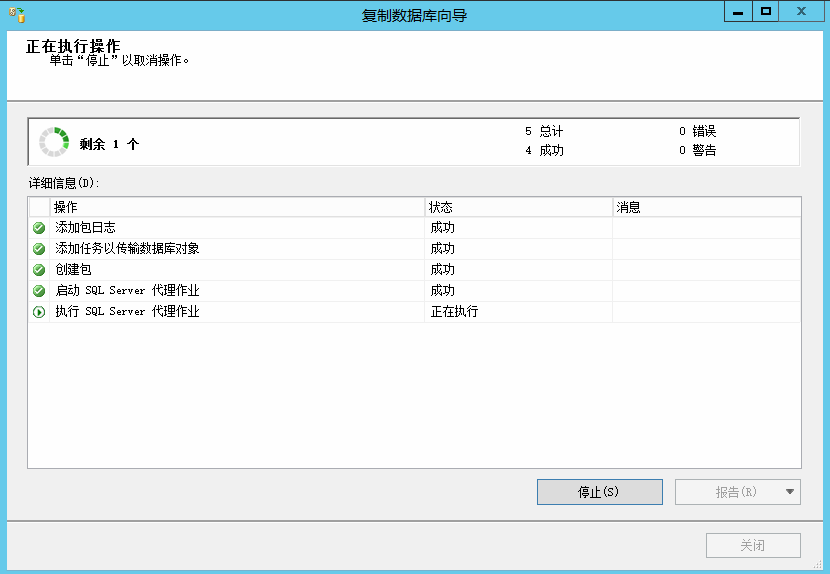The width and height of the screenshot is (830, 574).
Task: Click the green check icon beside 创建包
Action: click(x=39, y=270)
